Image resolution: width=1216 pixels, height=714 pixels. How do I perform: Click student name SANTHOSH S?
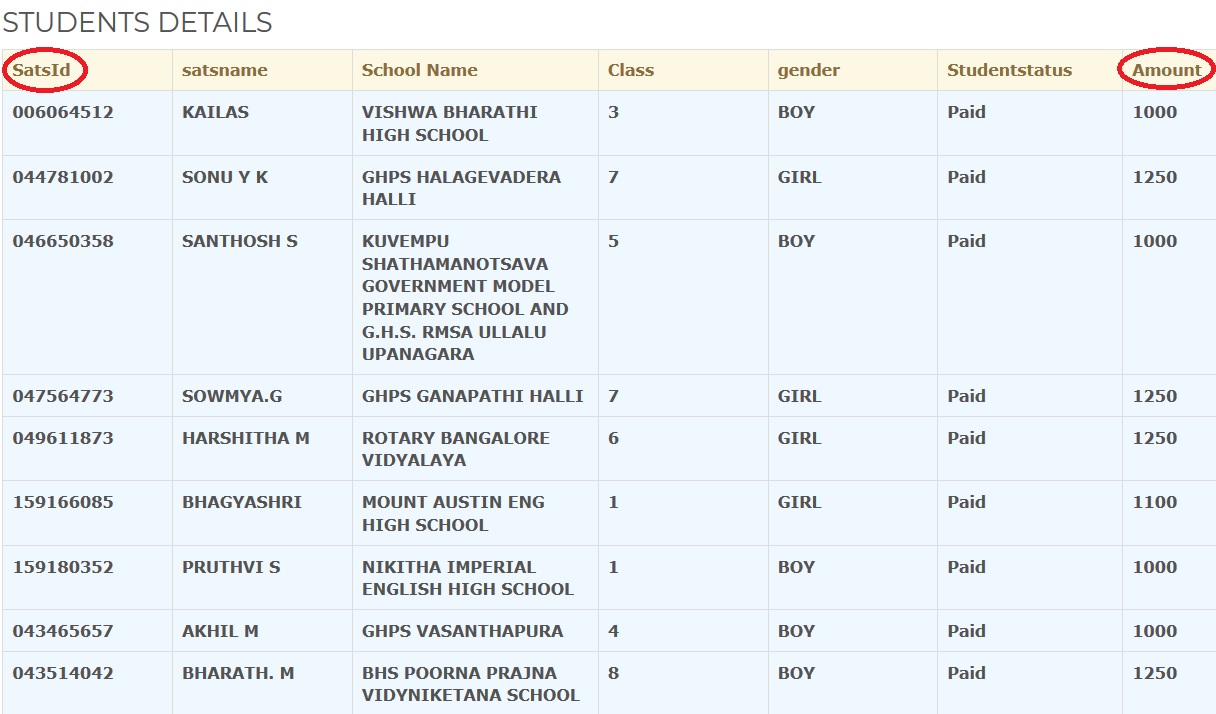240,241
